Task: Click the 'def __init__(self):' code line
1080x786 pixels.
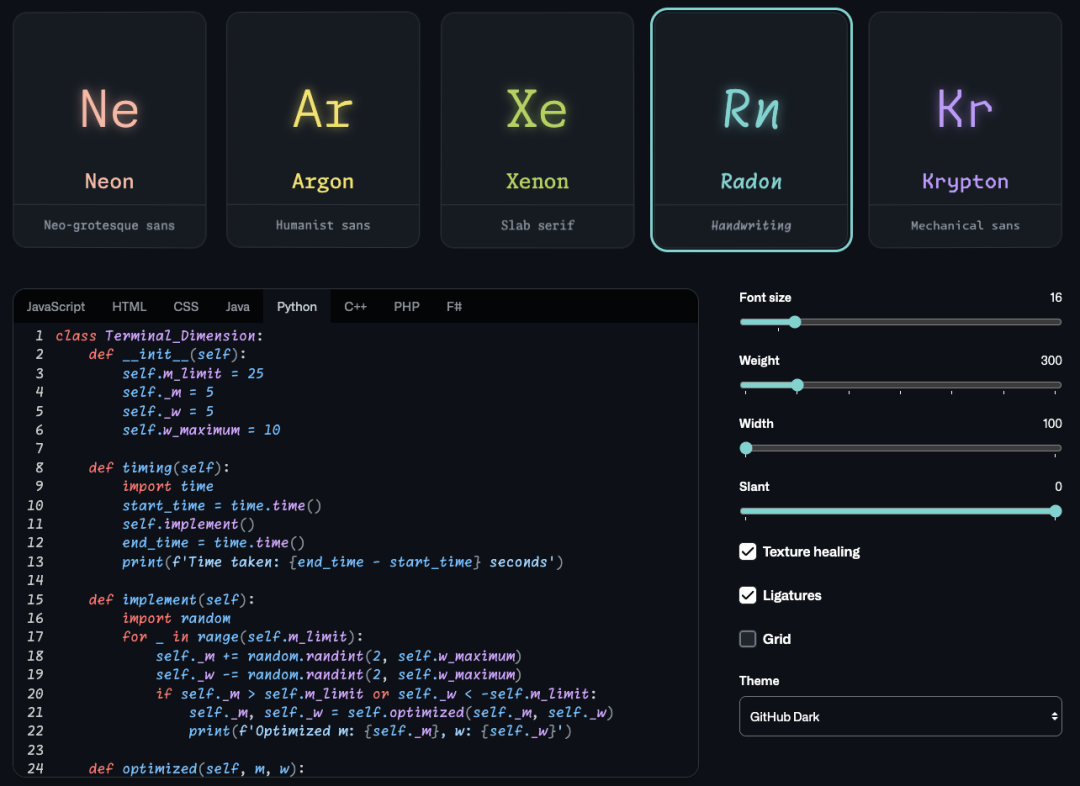Action: (167, 354)
